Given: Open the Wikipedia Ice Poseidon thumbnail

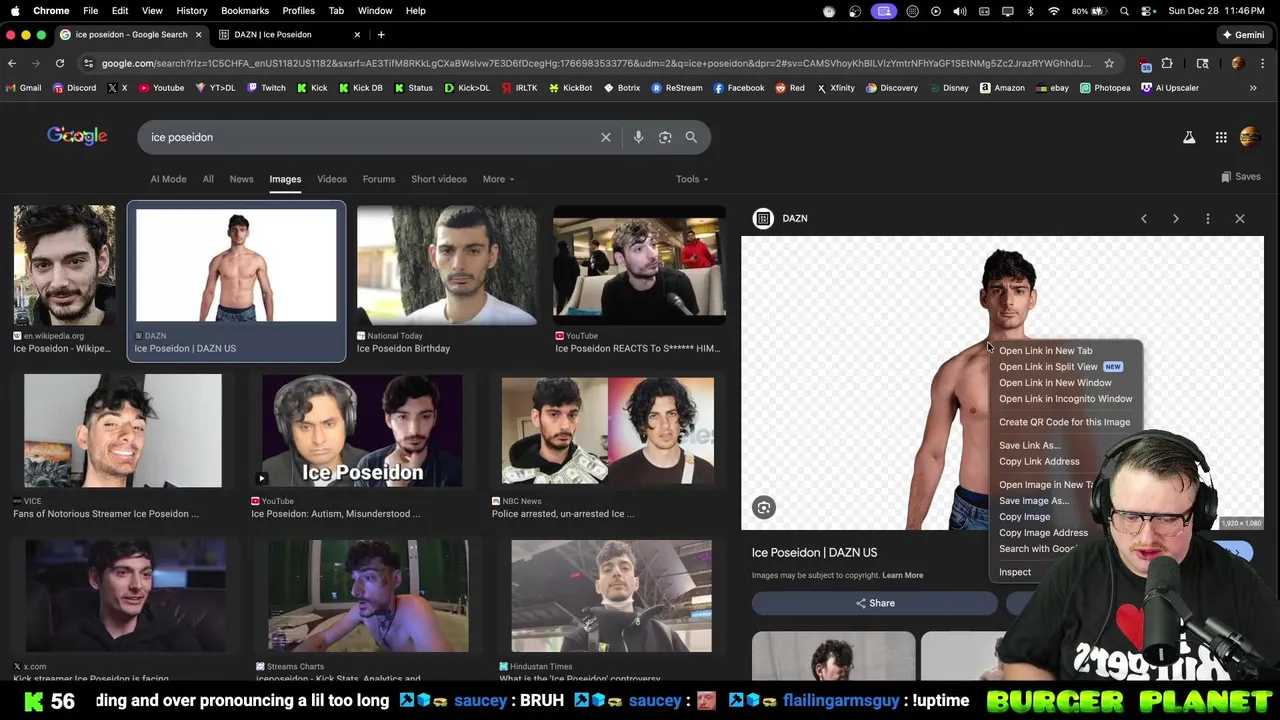Looking at the screenshot, I should click(65, 266).
